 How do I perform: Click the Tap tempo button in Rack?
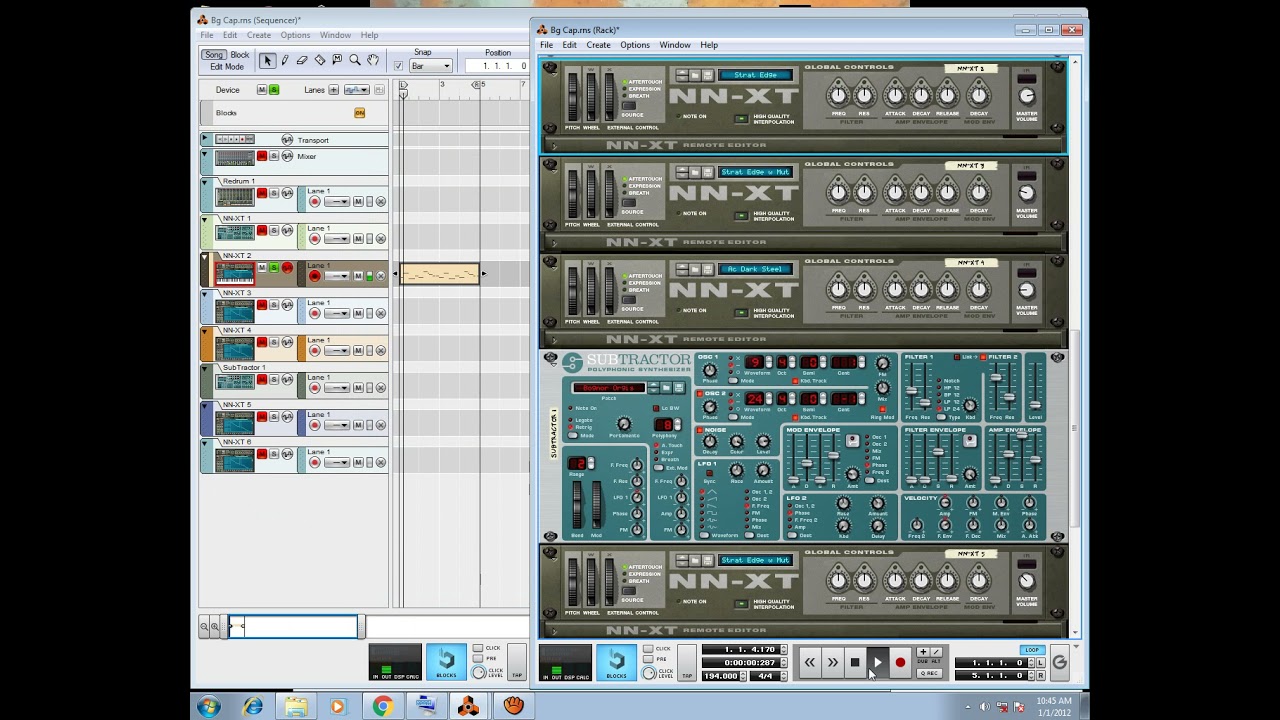pyautogui.click(x=687, y=662)
